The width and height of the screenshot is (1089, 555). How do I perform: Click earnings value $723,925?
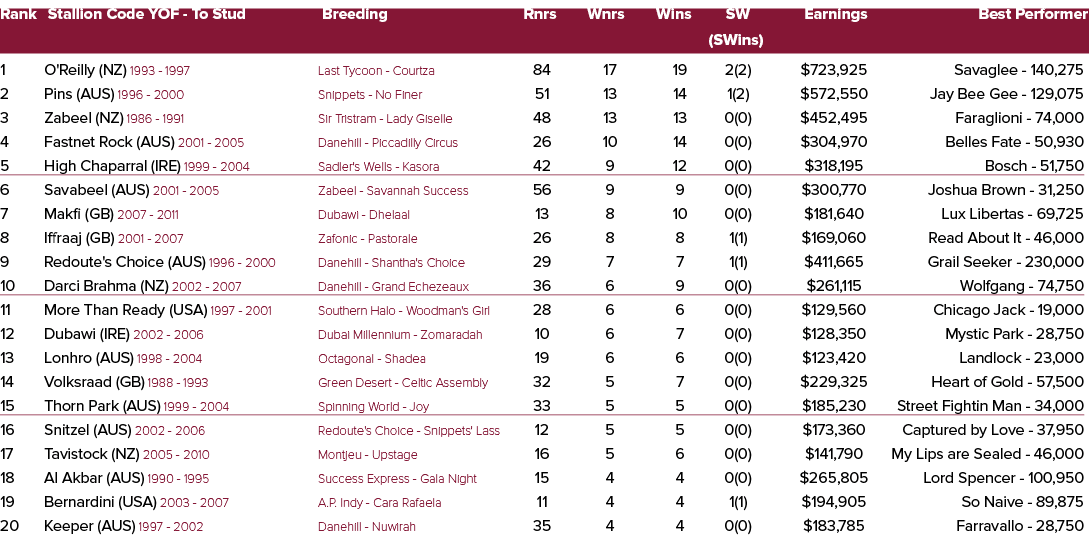(833, 70)
